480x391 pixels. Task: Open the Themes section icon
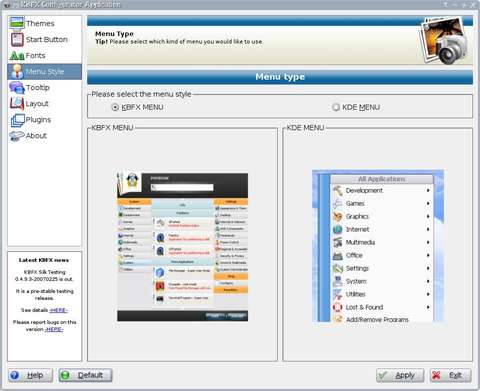point(17,23)
